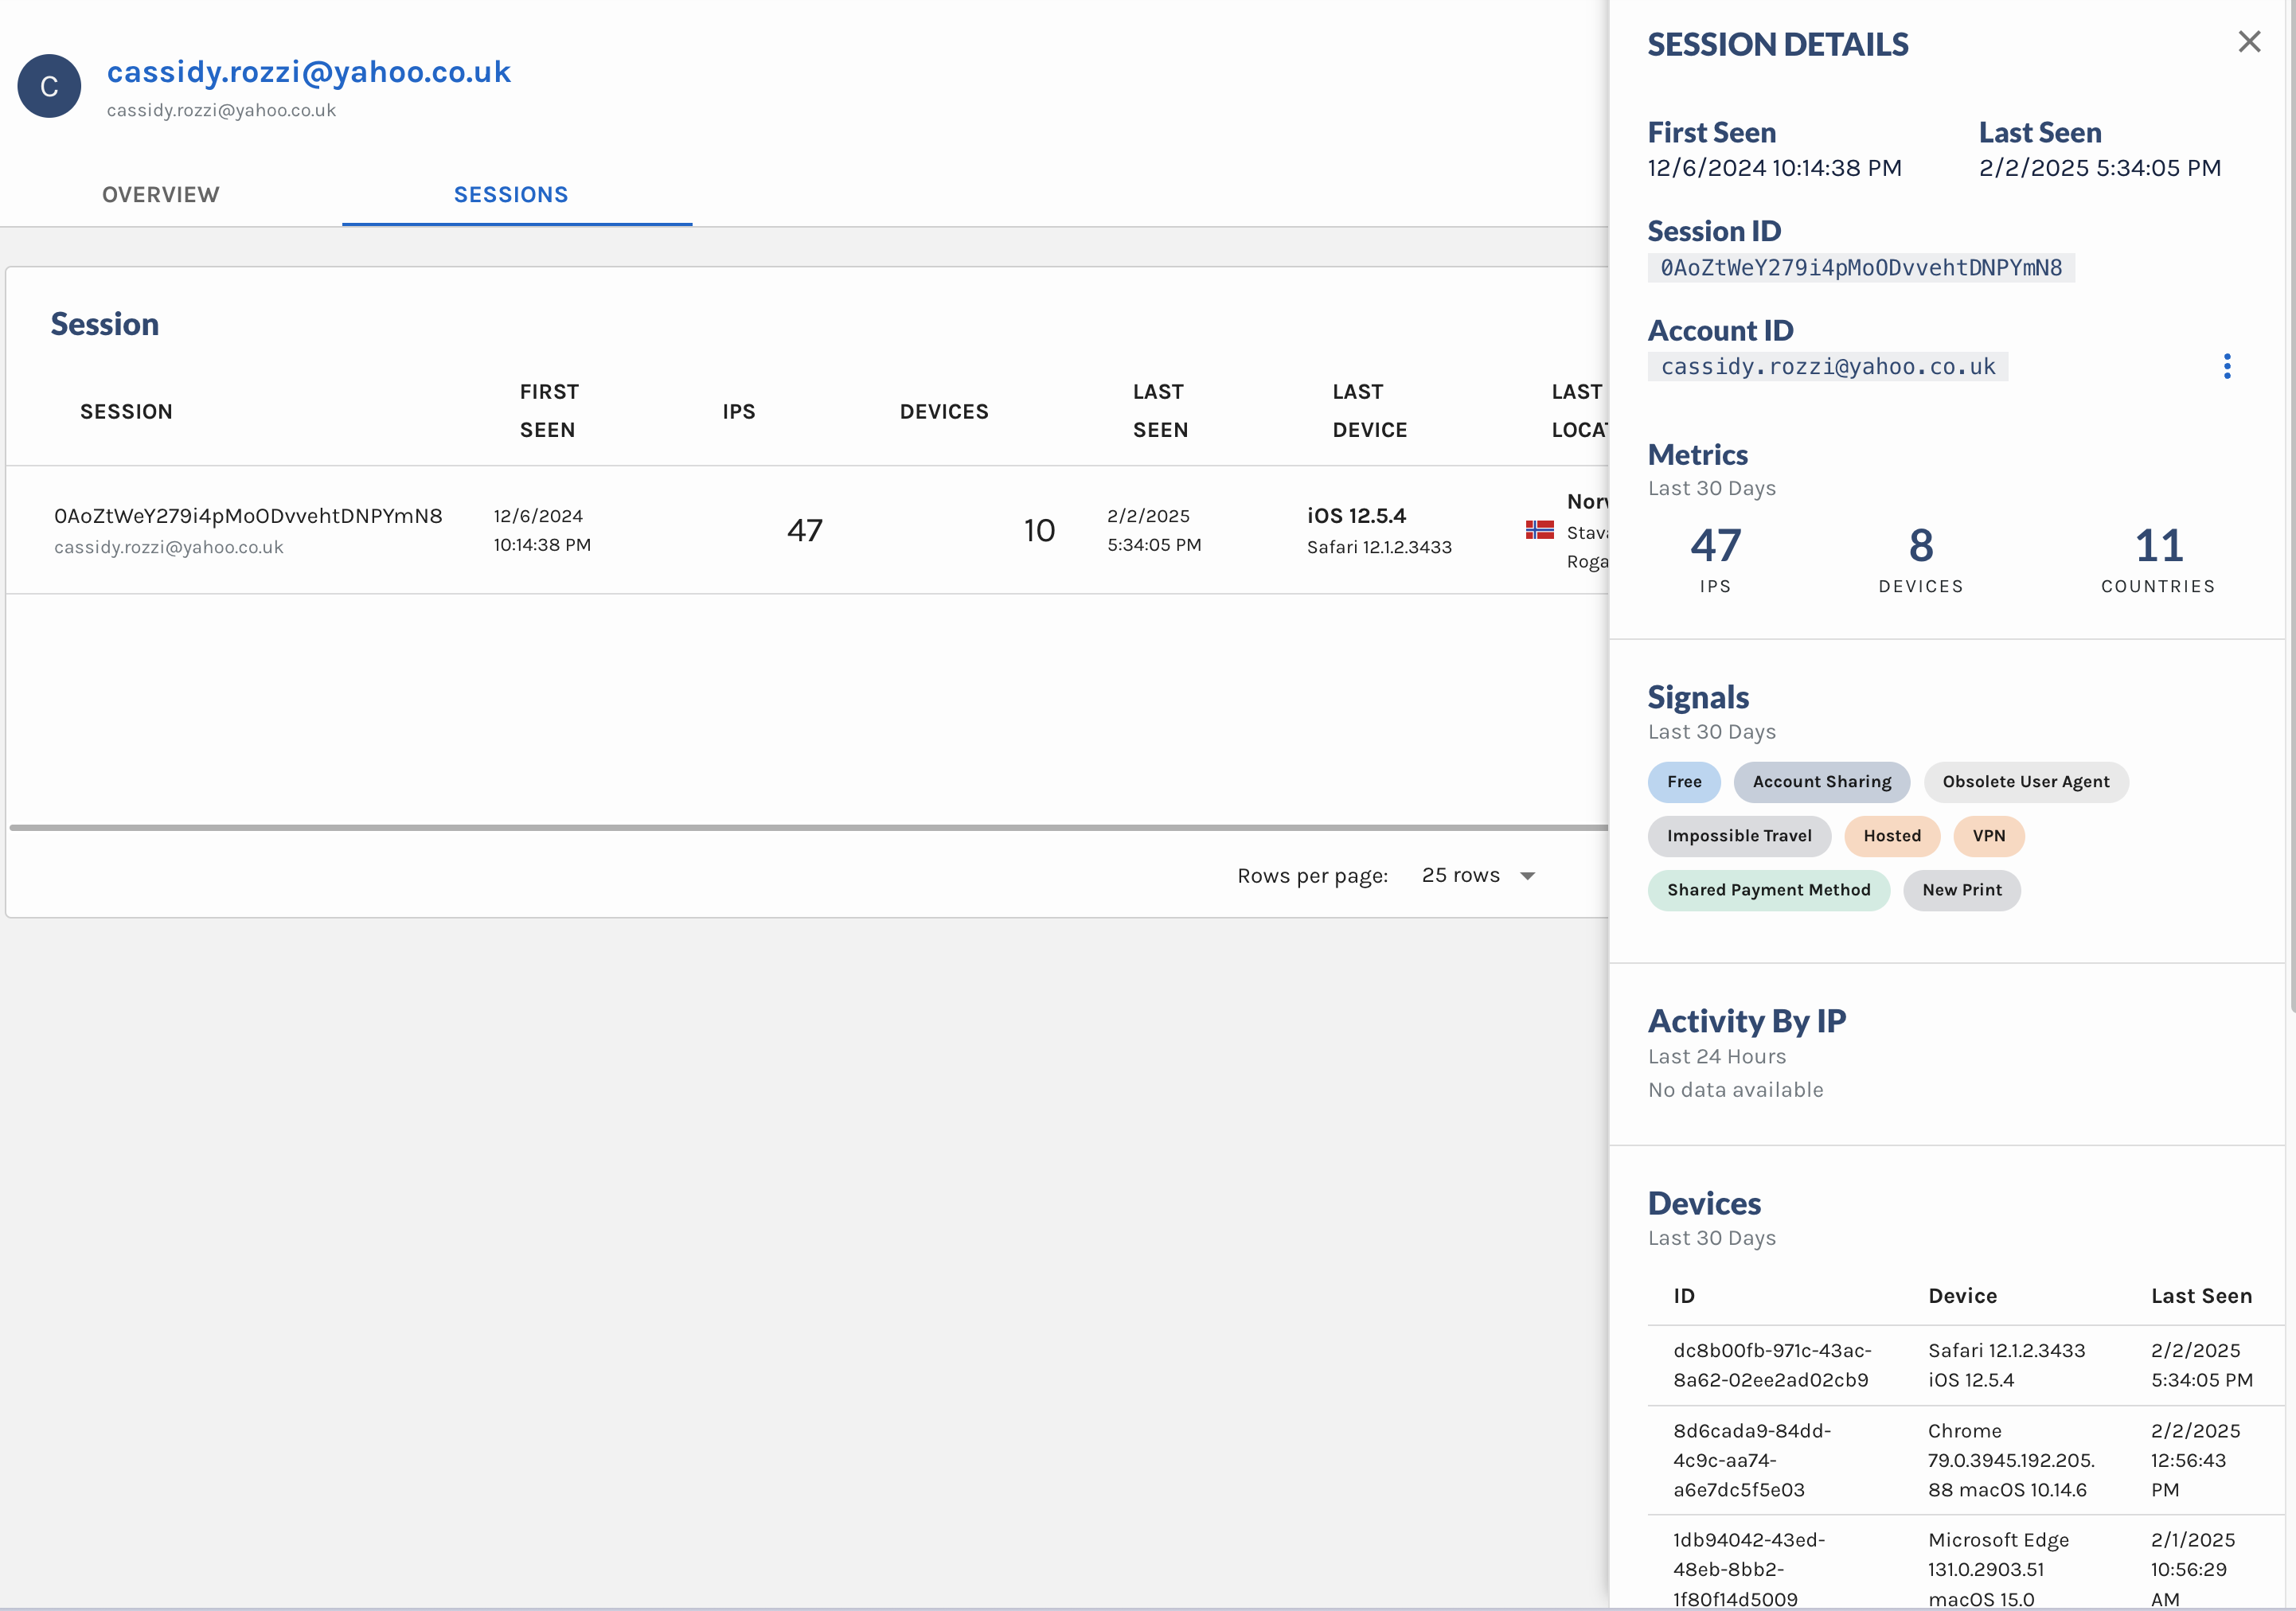The height and width of the screenshot is (1611, 2296).
Task: Click the cassidy.rozzi@yahoo.co.uk header link
Action: pos(309,72)
